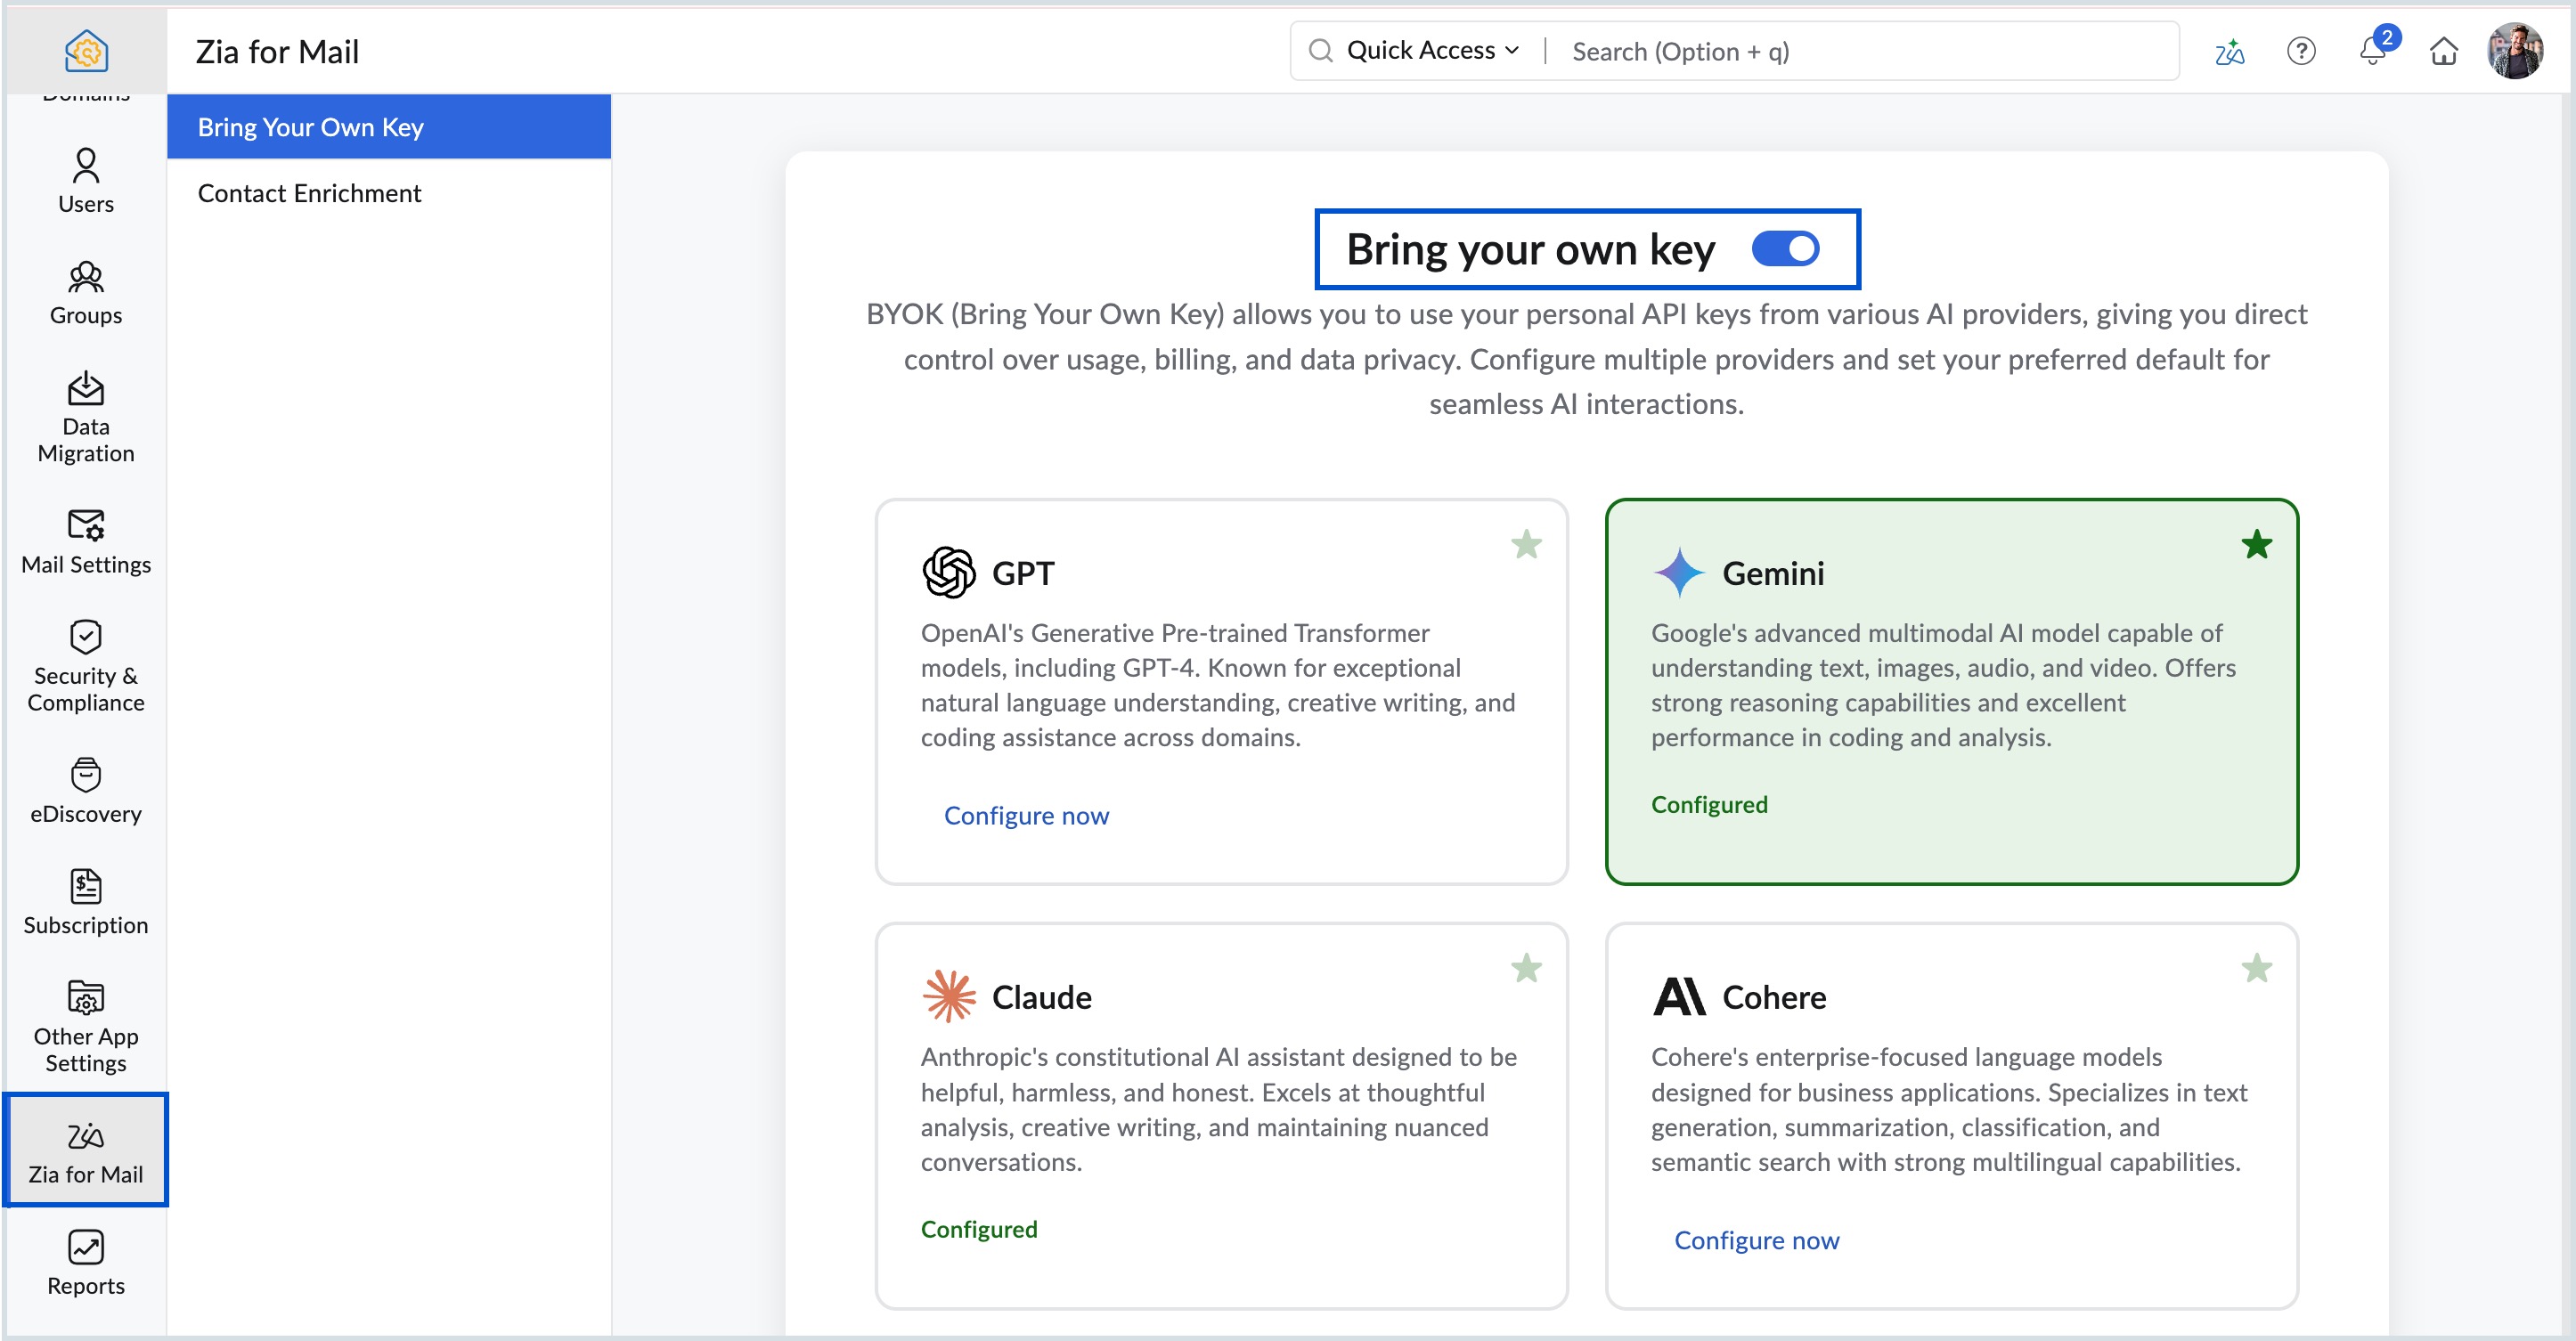Select Bring Your Own Key menu item
This screenshot has height=1341, width=2576.
(311, 127)
